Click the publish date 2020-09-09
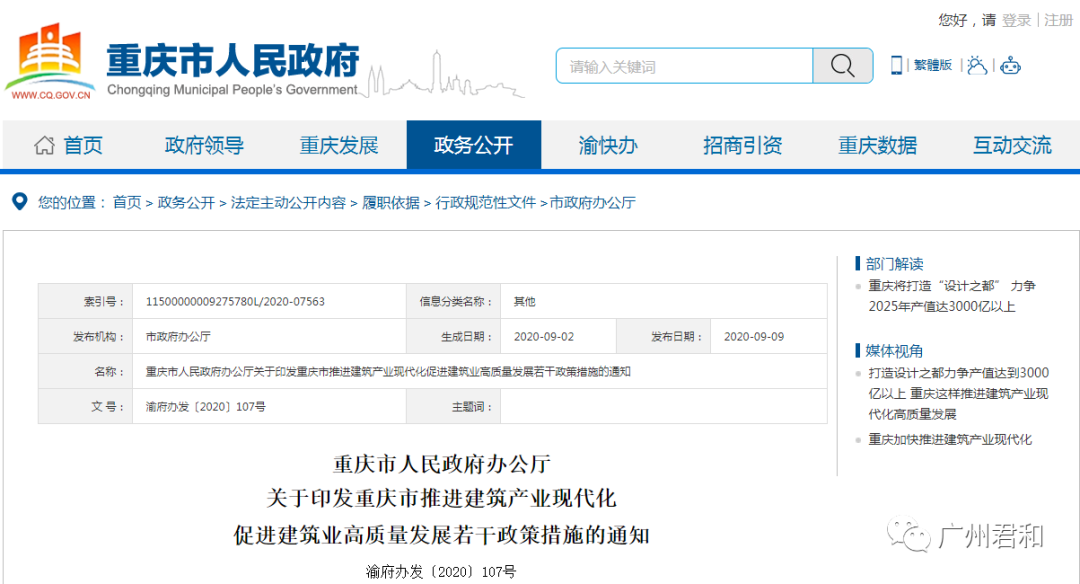The height and width of the screenshot is (584, 1080). click(754, 337)
